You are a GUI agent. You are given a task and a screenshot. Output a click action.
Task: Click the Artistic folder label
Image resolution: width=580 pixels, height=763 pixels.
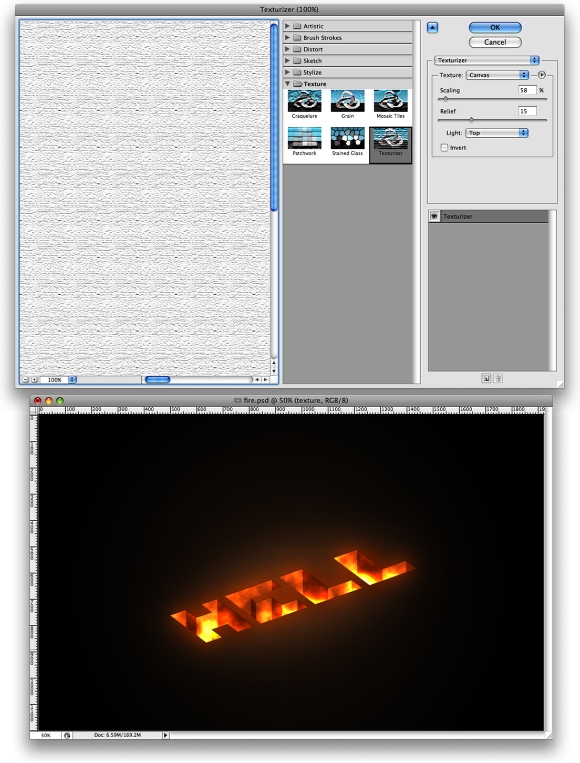coord(313,26)
